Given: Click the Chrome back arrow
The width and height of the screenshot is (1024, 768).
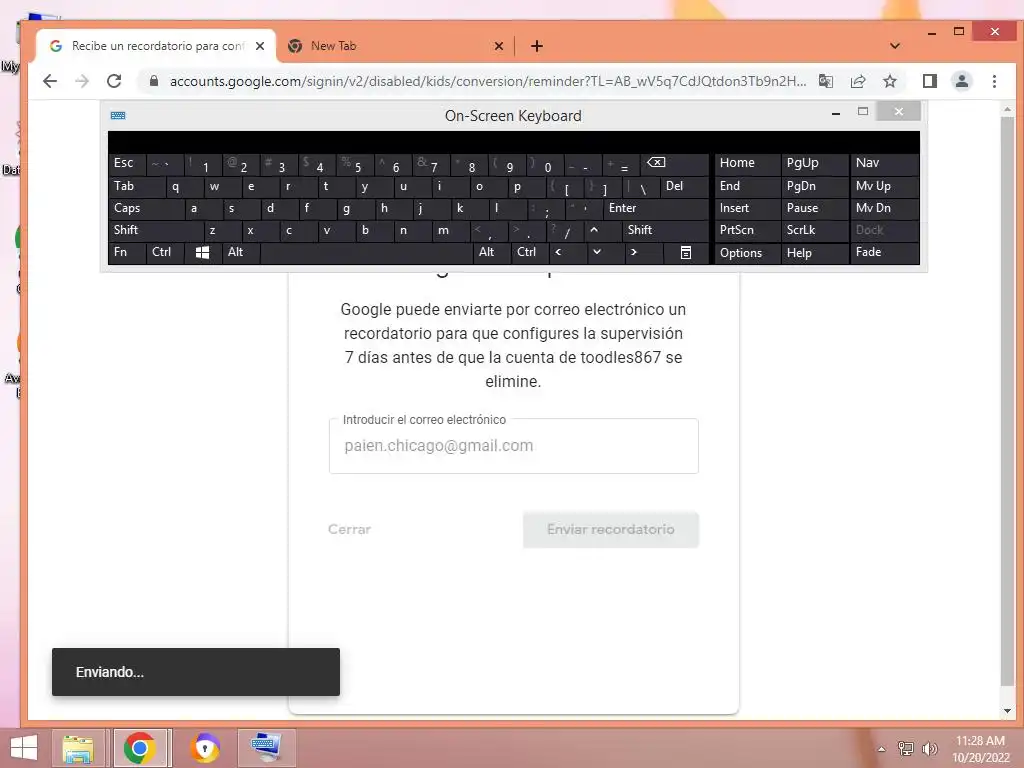Looking at the screenshot, I should (x=50, y=81).
